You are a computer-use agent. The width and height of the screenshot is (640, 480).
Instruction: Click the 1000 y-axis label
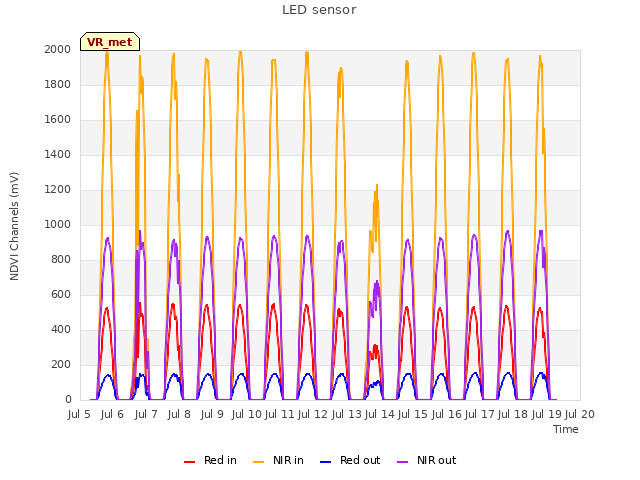point(58,224)
